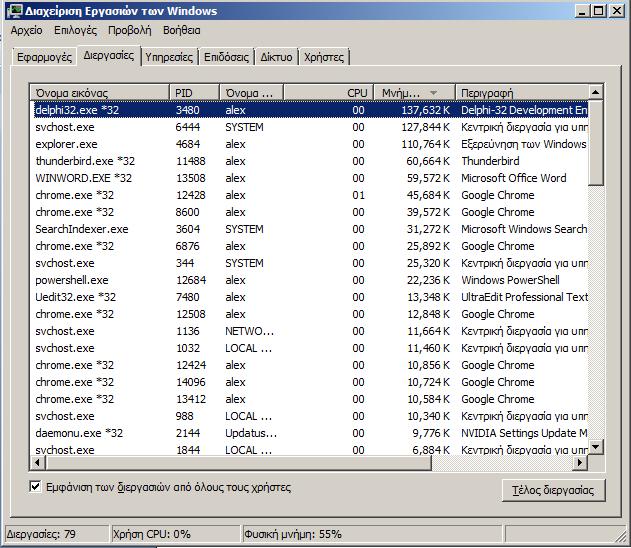This screenshot has width=631, height=548.
Task: Select the explorer.exe process
Action: click(310, 144)
